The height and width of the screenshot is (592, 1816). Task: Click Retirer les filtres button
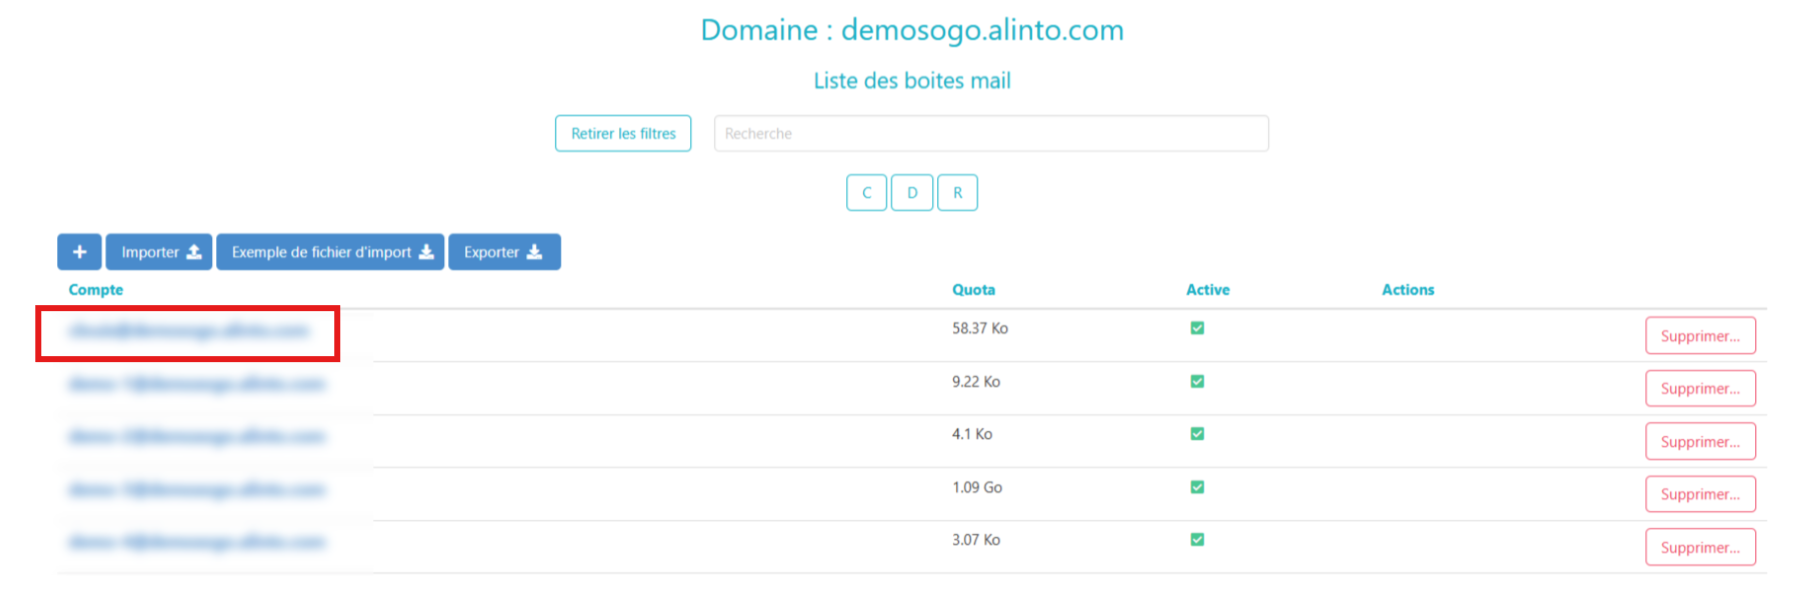pos(623,133)
